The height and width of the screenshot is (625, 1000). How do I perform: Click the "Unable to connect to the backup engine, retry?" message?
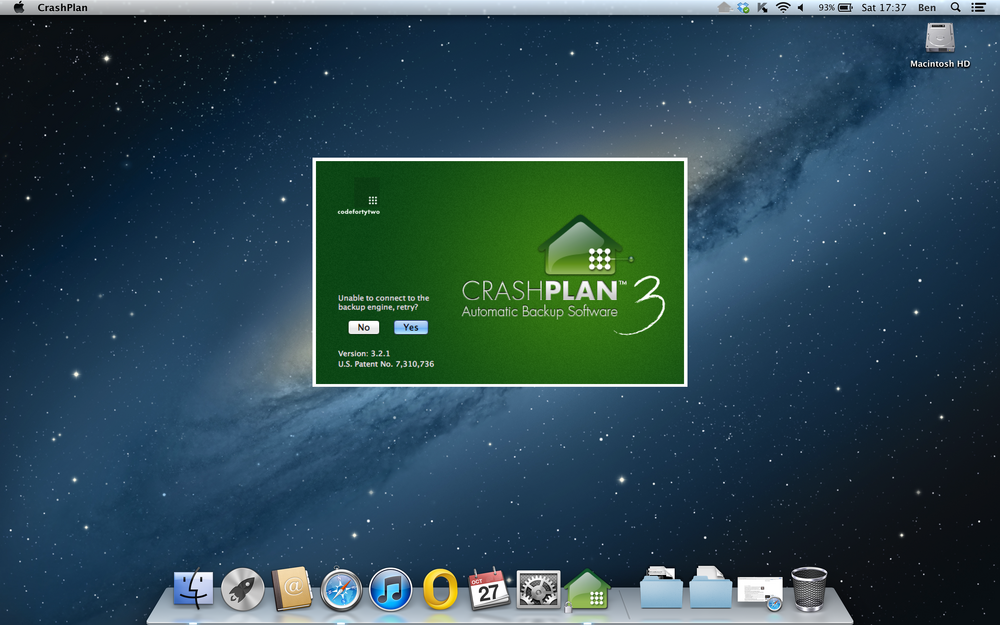coord(383,302)
